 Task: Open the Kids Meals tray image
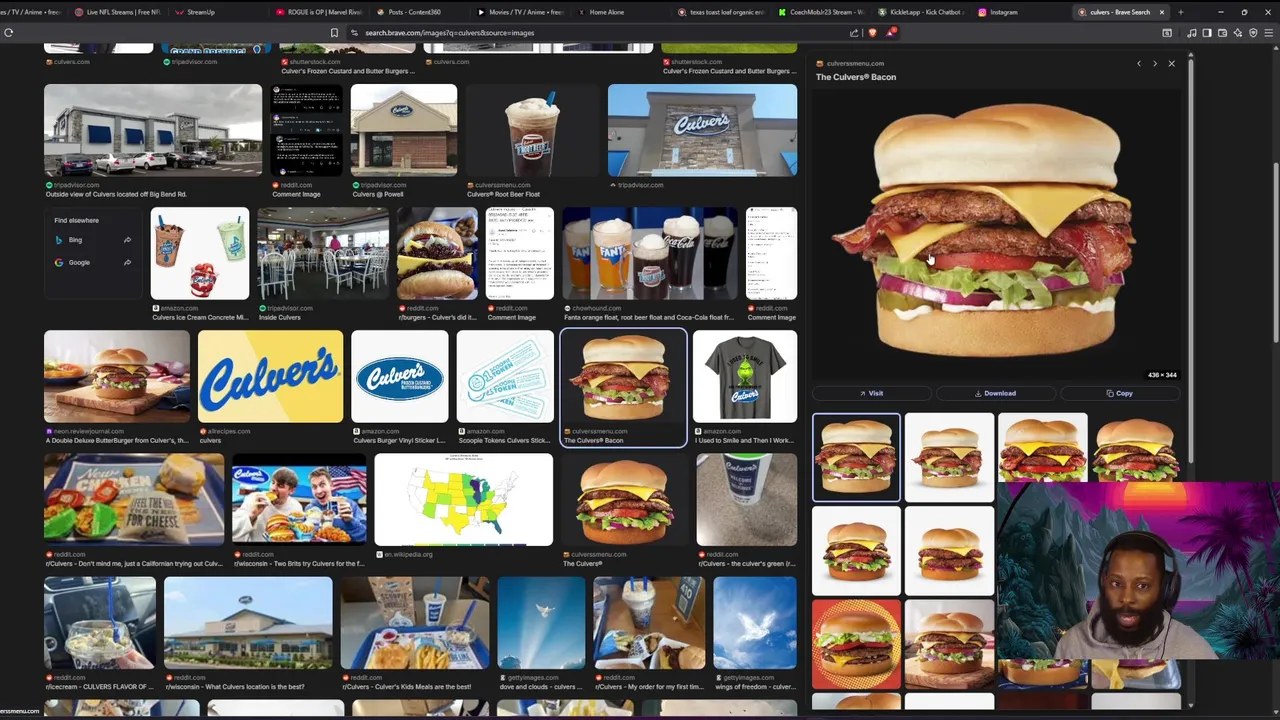(415, 623)
